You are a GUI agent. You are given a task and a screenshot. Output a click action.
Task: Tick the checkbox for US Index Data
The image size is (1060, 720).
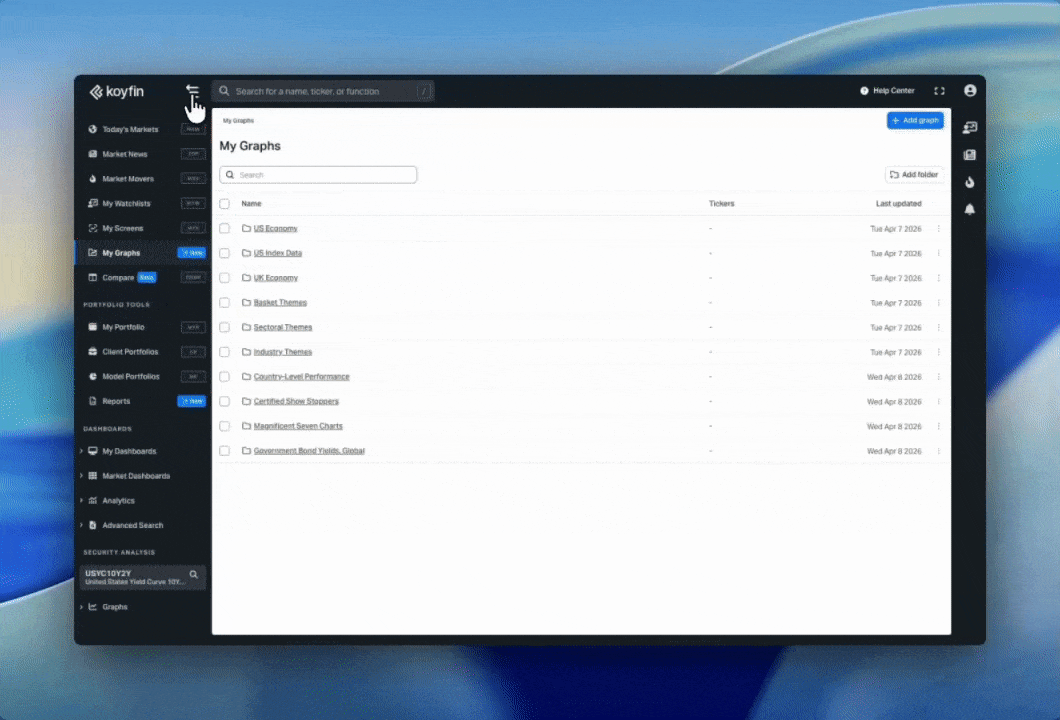(225, 254)
